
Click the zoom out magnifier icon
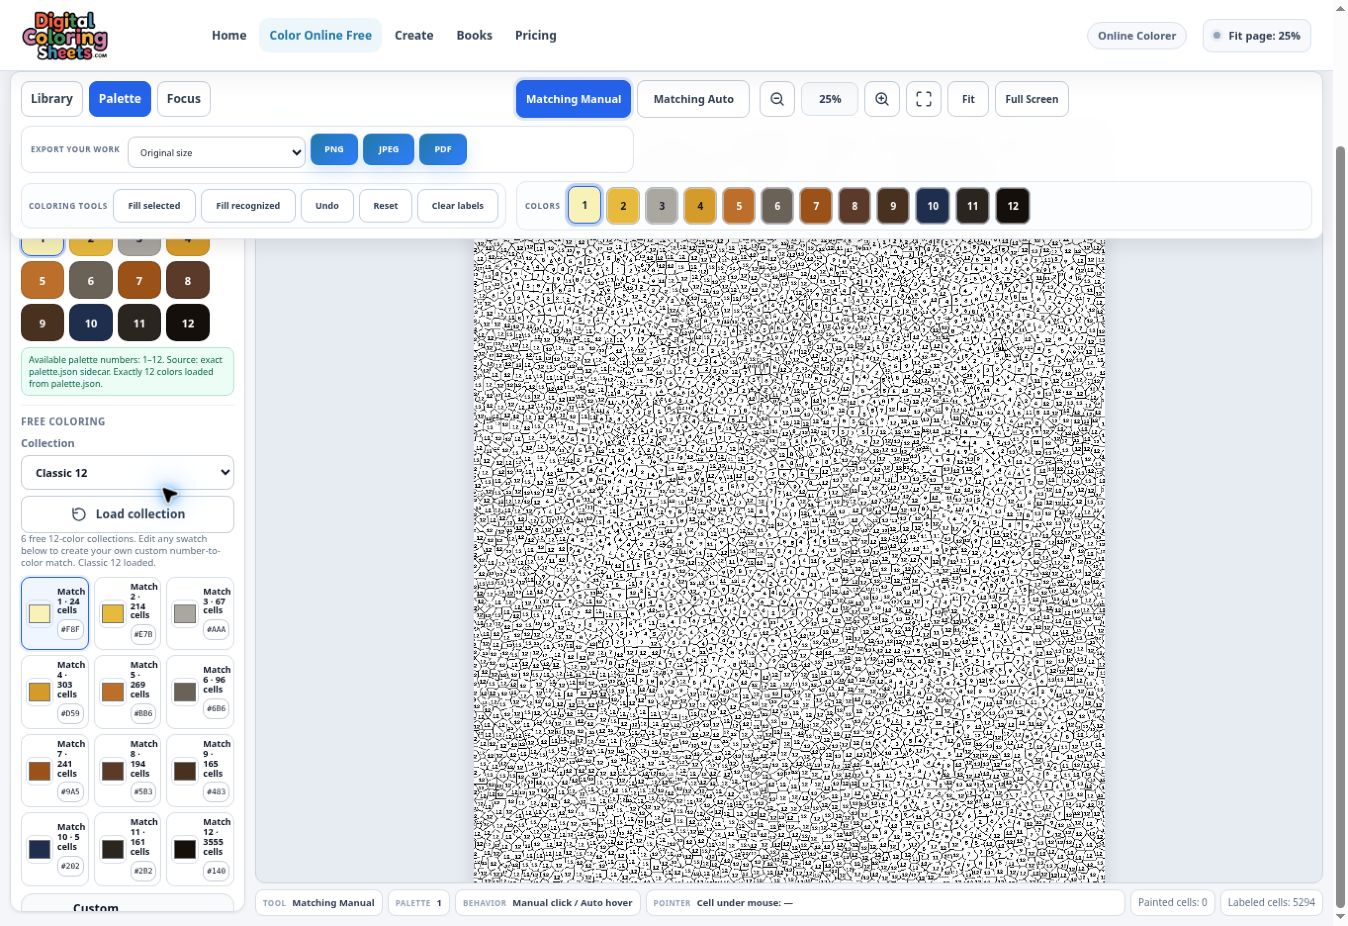[x=777, y=99]
